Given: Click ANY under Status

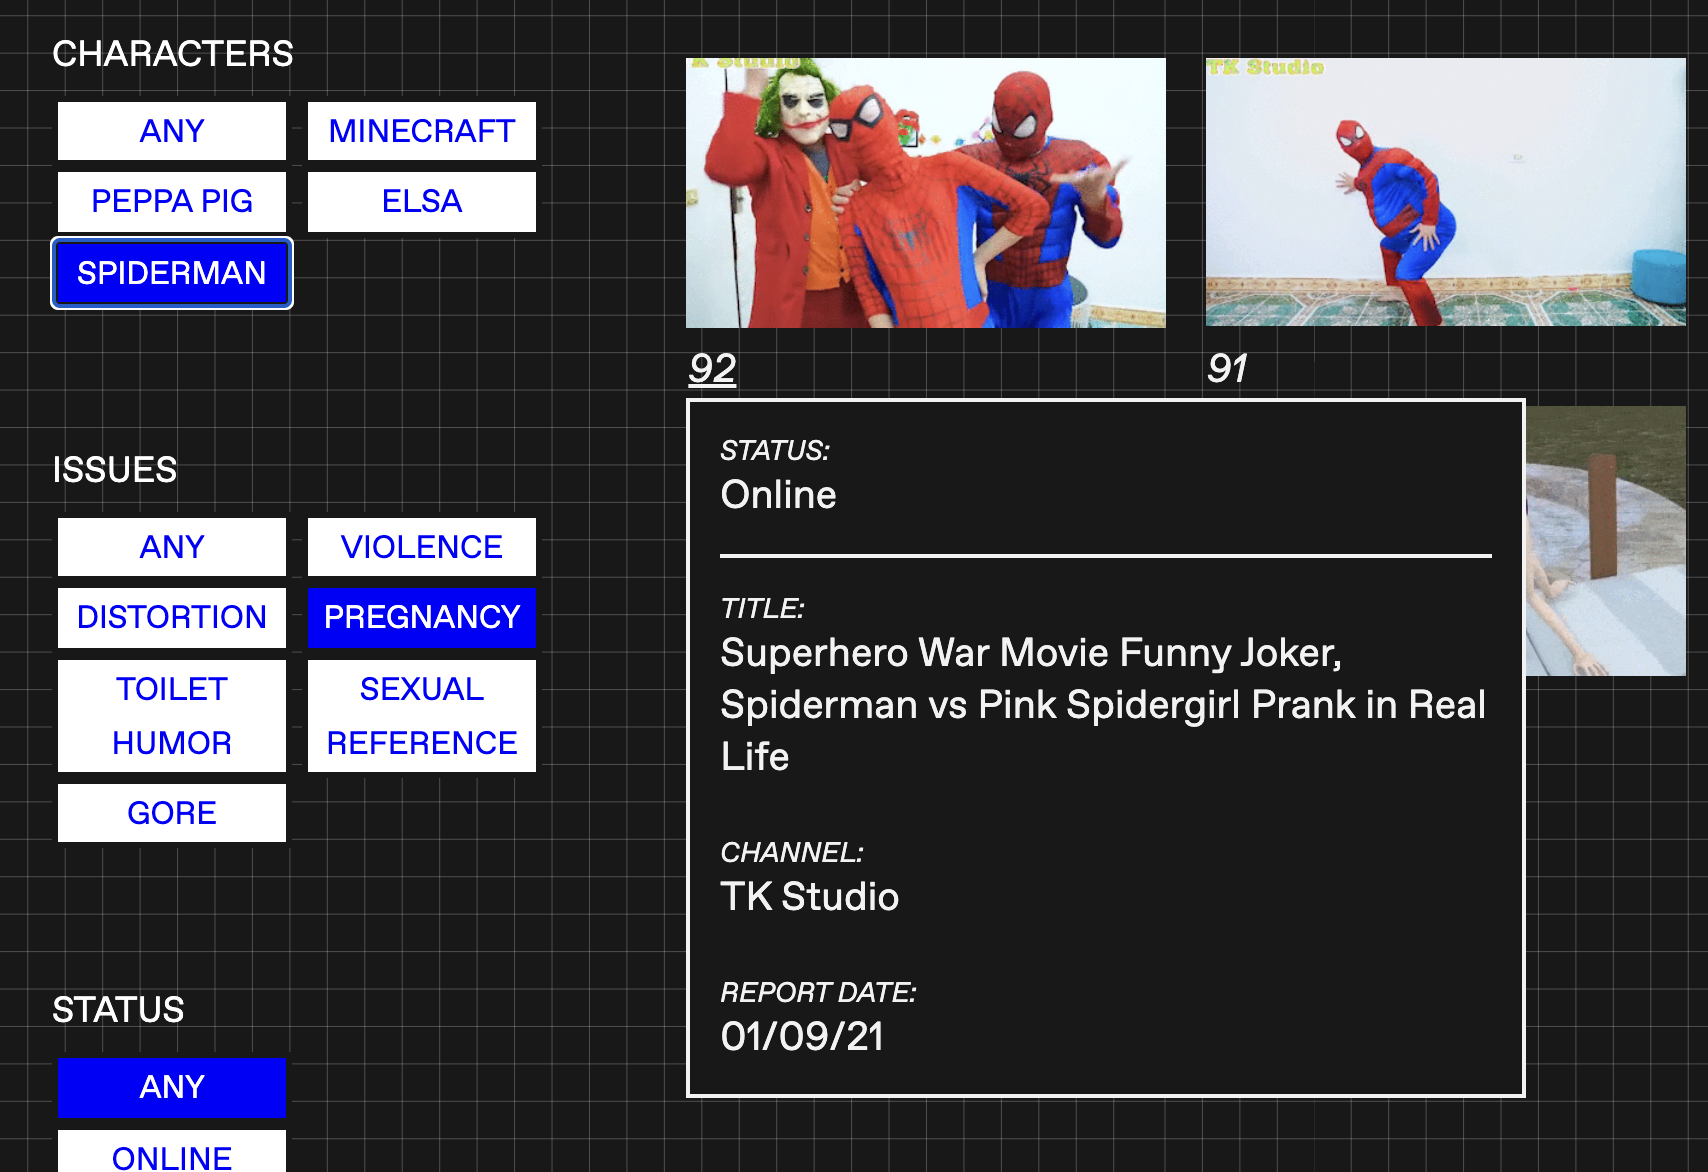Looking at the screenshot, I should 172,1087.
